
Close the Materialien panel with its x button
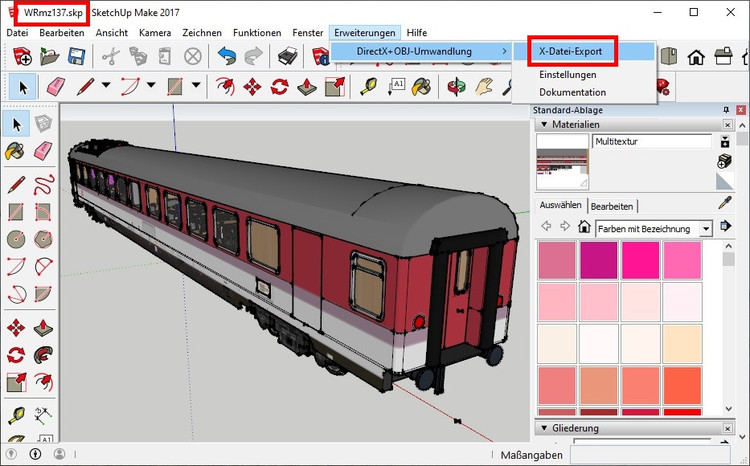pos(728,124)
